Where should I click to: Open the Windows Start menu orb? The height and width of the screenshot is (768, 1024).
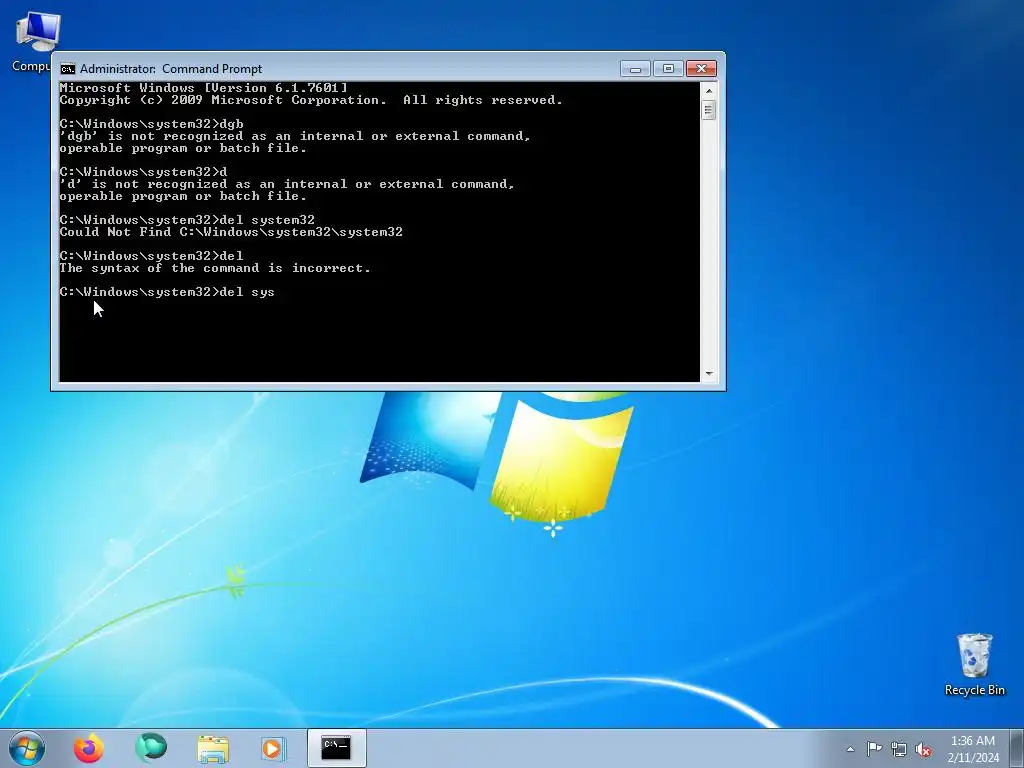click(x=27, y=748)
